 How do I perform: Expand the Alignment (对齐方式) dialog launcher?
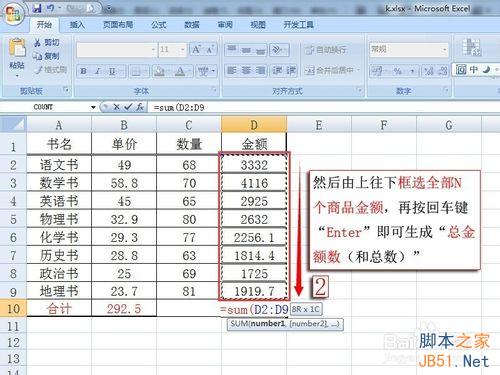click(359, 90)
